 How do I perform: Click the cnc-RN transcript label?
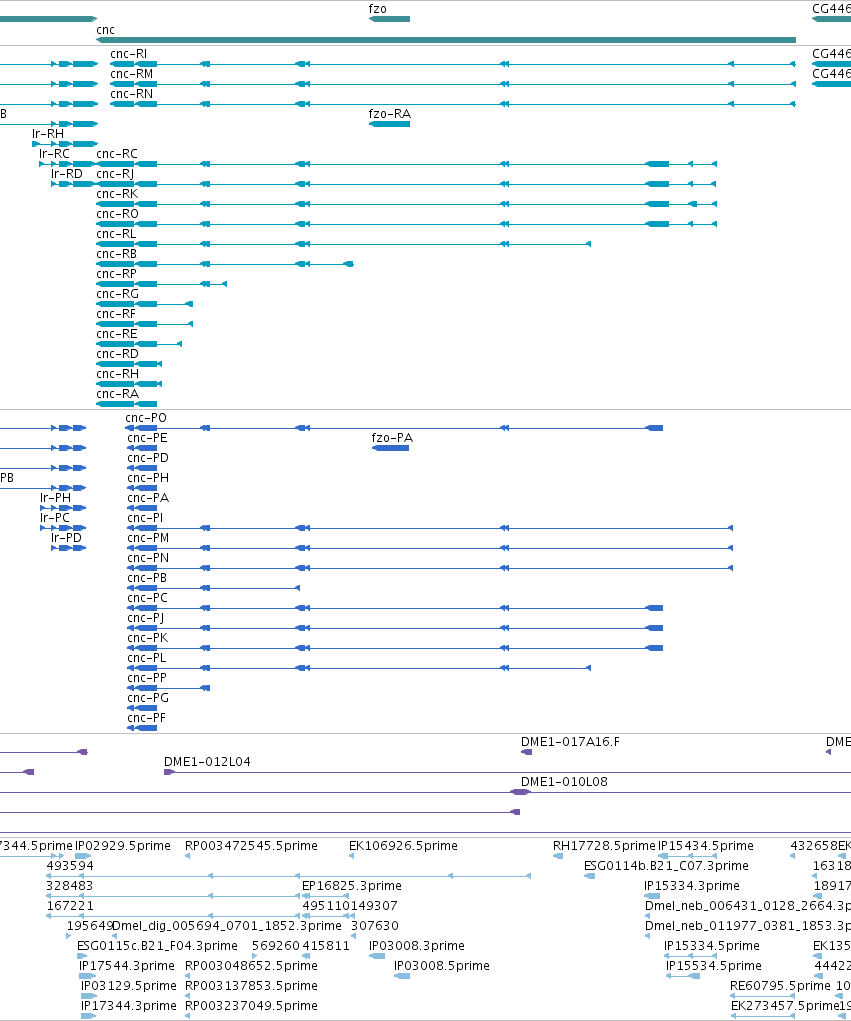click(x=132, y=94)
